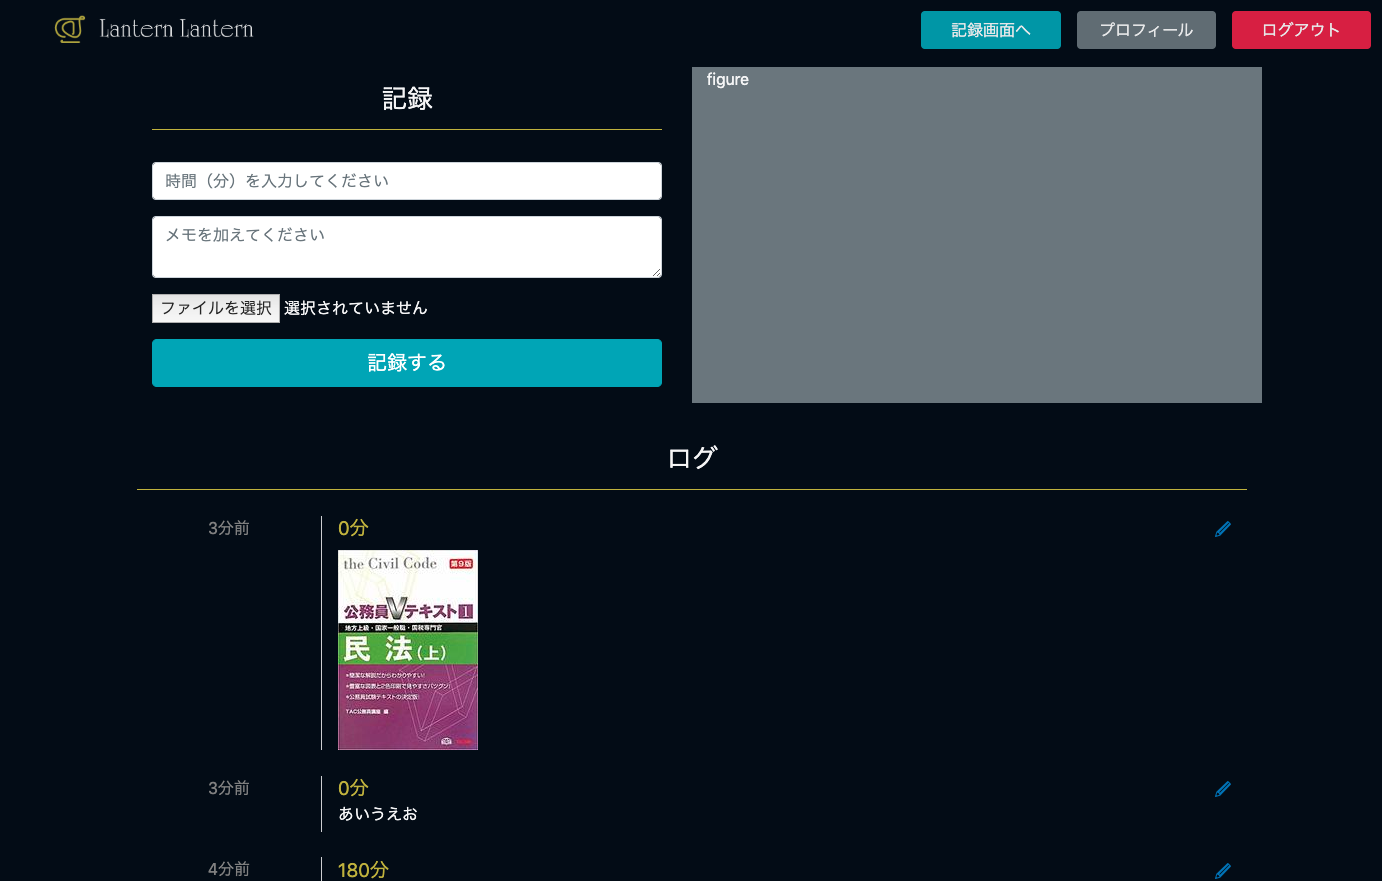Click the Lantern Lantern logo icon
This screenshot has height=881, width=1382.
point(69,29)
